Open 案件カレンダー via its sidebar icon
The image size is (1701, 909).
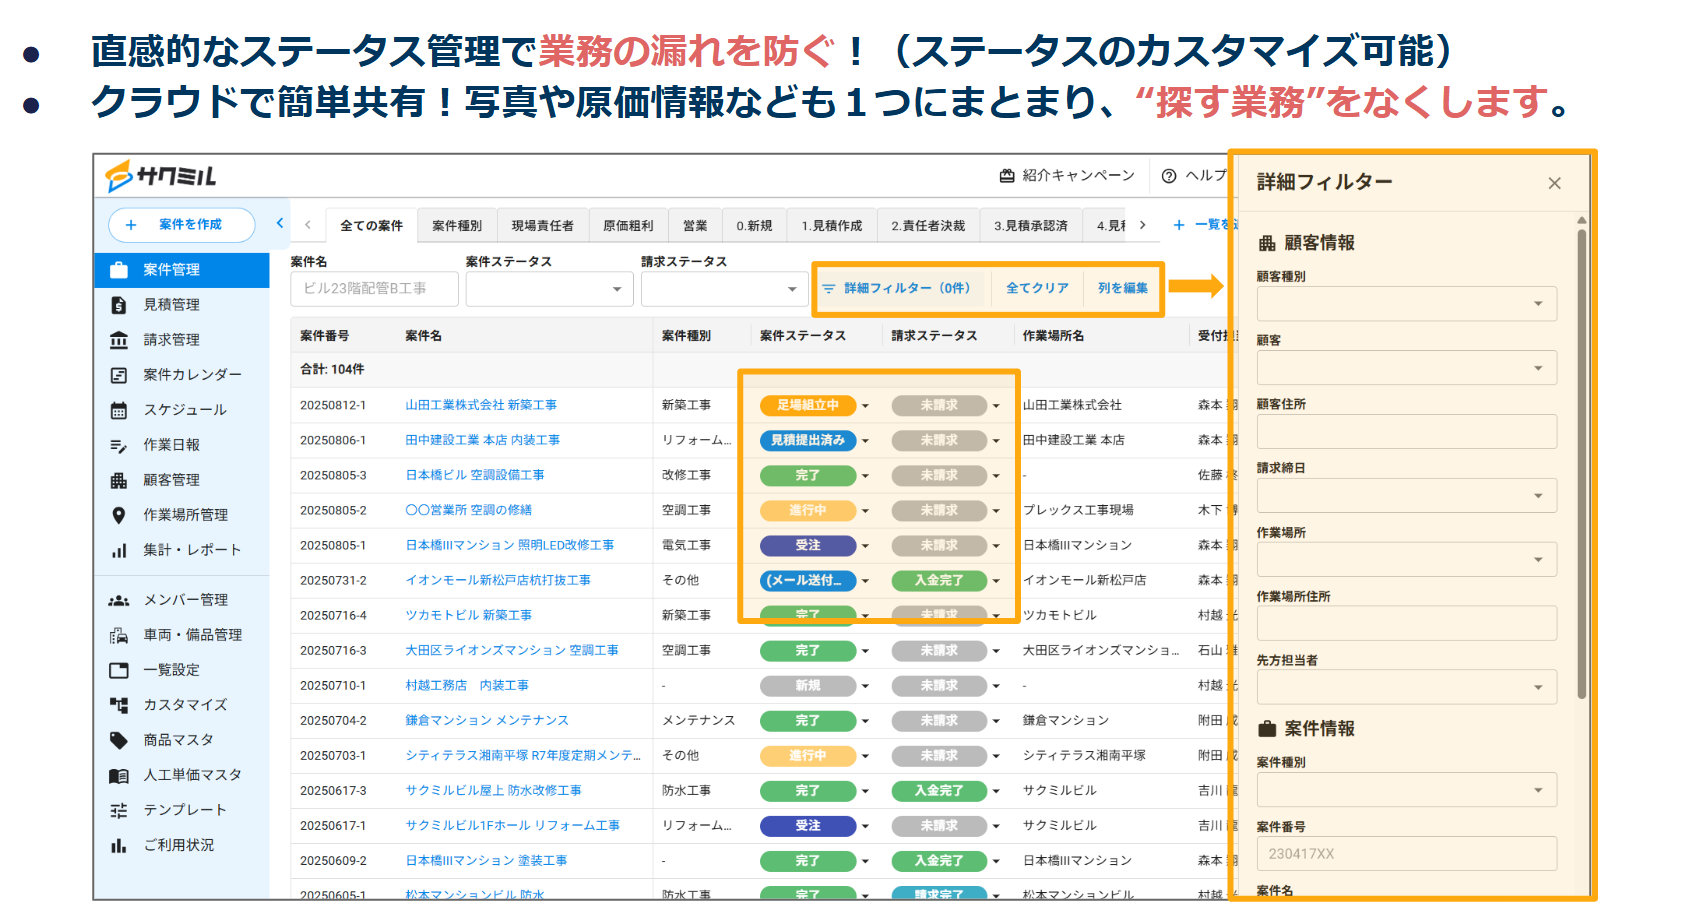click(x=119, y=375)
